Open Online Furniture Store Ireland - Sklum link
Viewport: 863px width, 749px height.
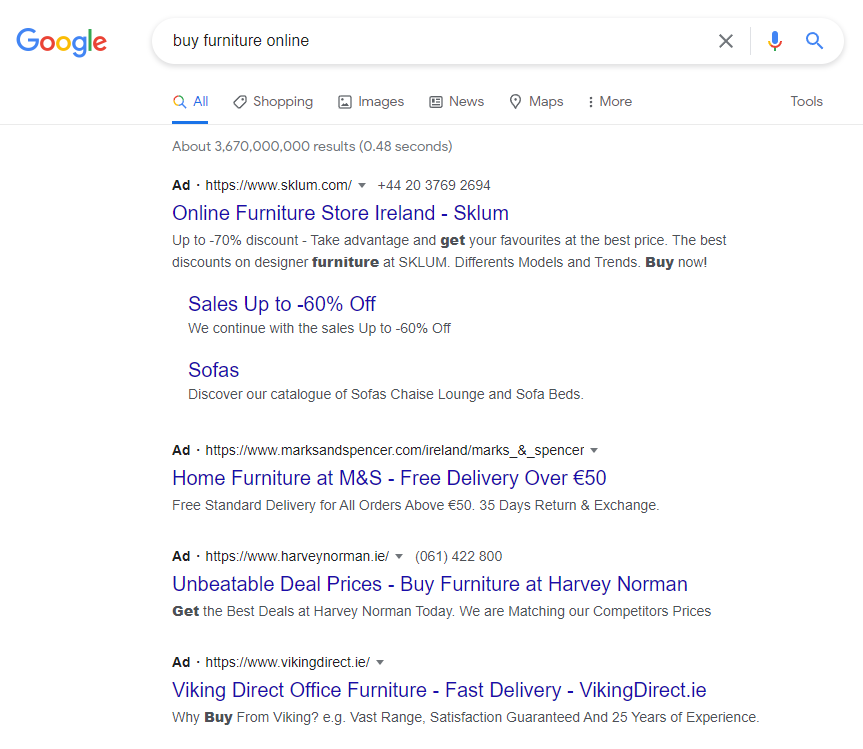click(x=340, y=213)
